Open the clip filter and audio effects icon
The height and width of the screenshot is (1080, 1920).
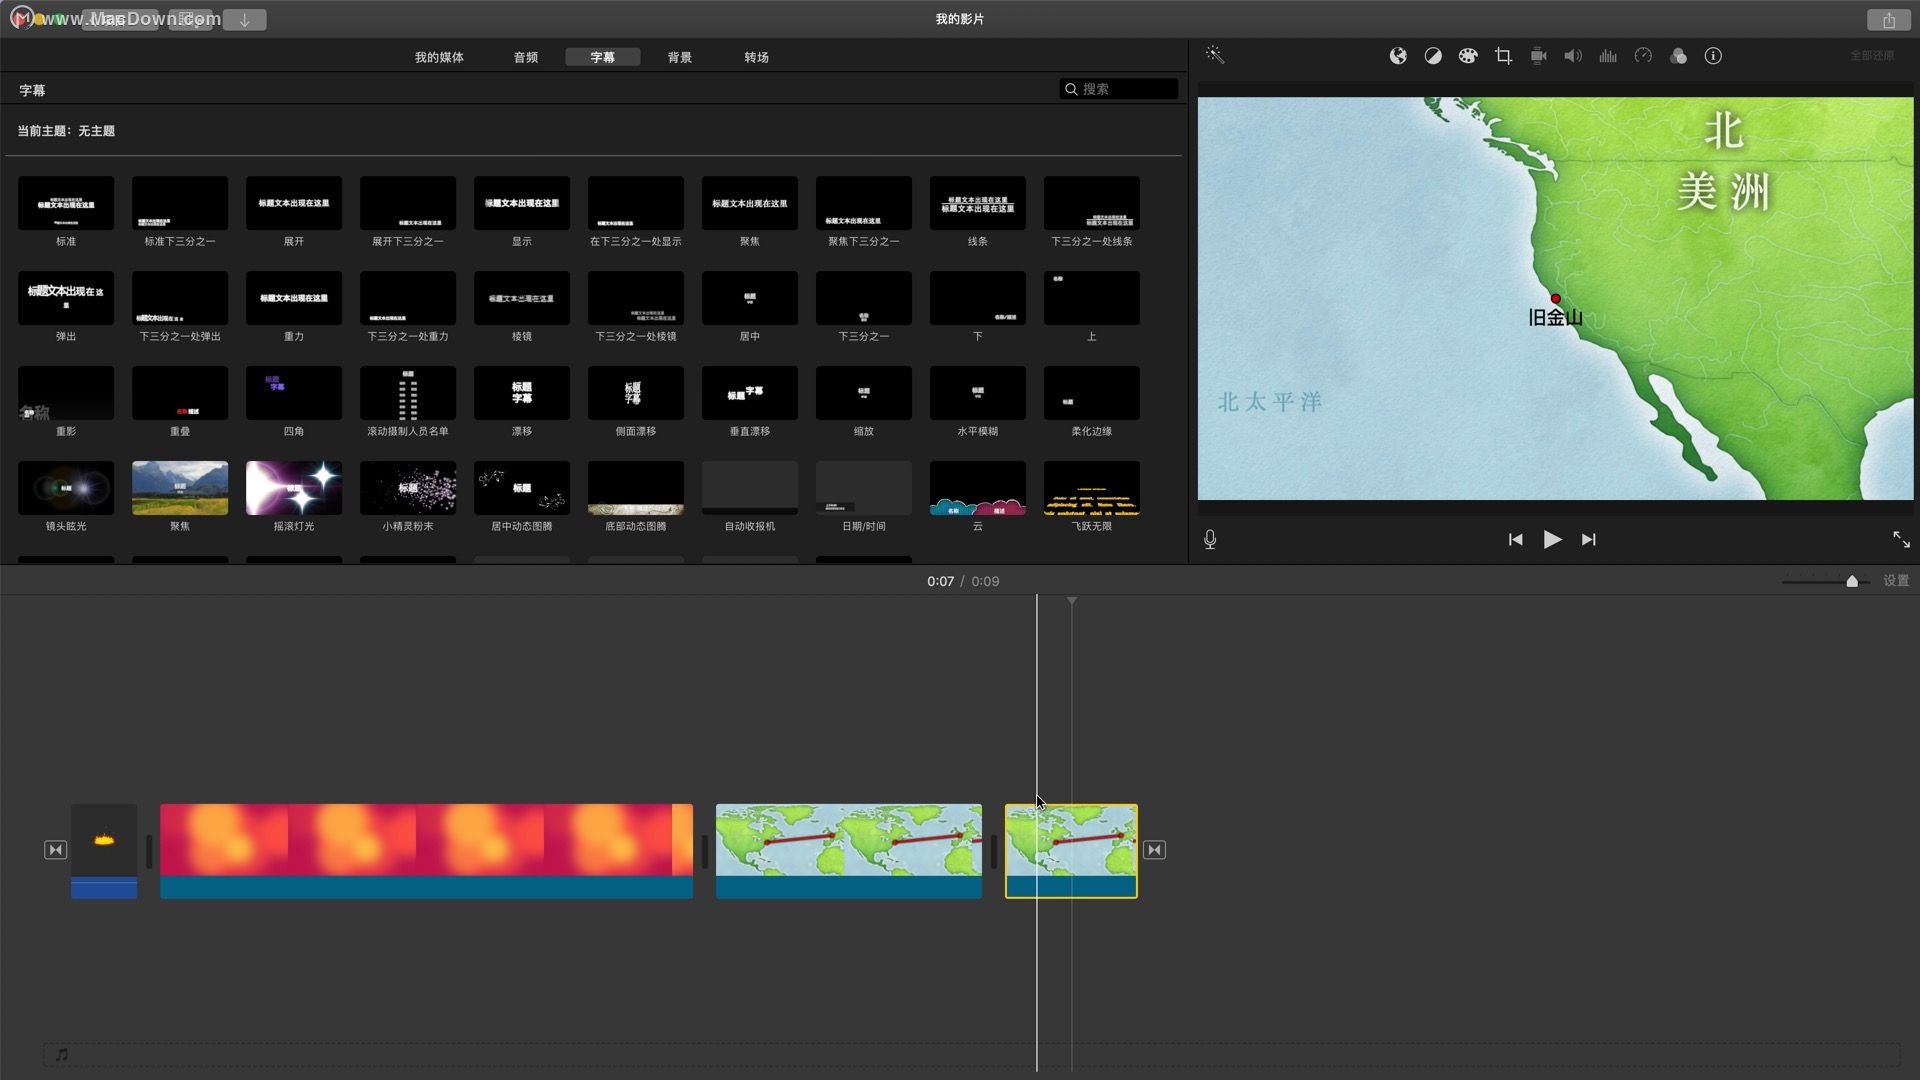1678,56
